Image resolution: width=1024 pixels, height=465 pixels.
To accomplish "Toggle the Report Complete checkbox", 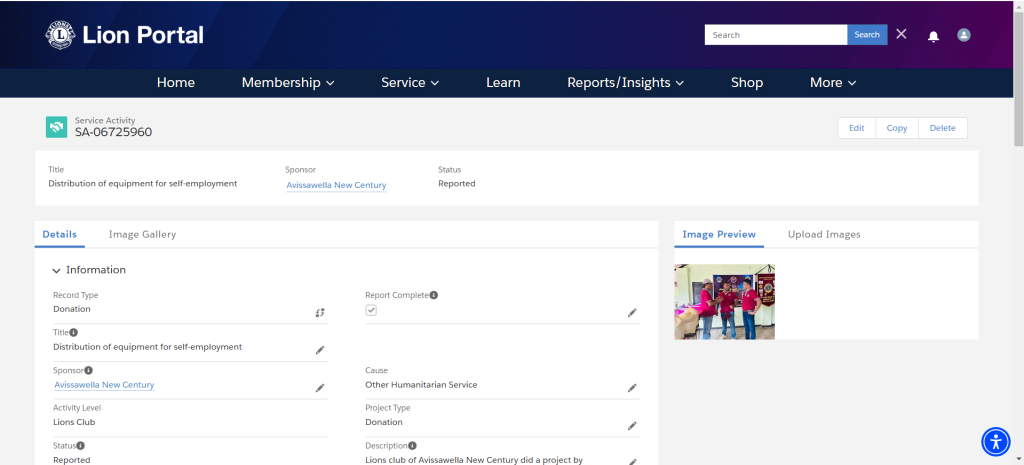I will [x=371, y=310].
